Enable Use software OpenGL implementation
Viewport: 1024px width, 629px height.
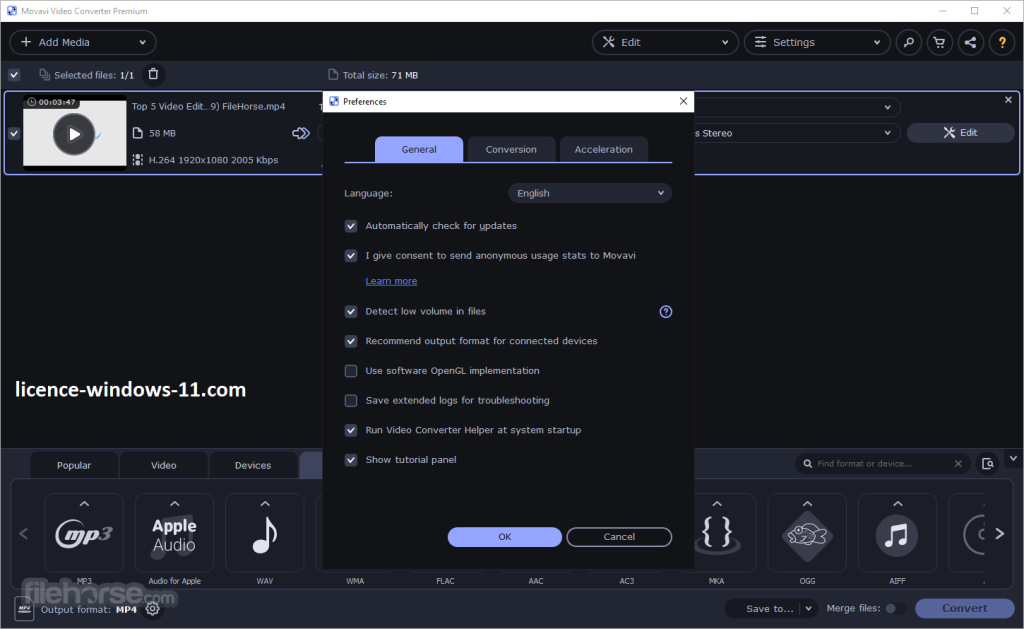[x=351, y=371]
